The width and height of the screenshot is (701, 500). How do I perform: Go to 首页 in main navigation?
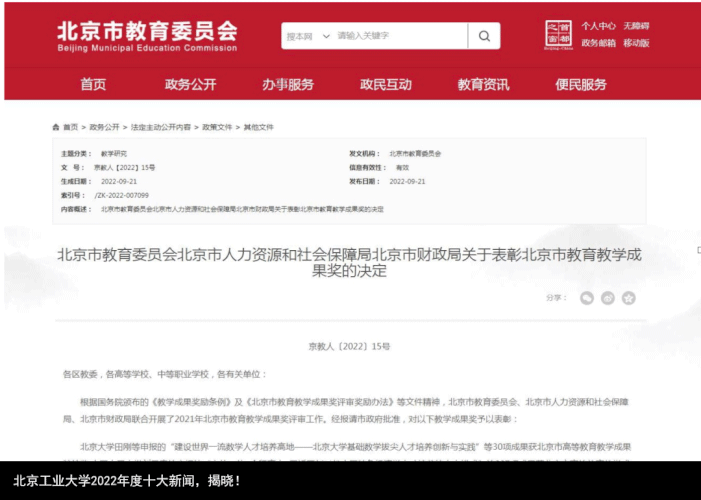[x=93, y=84]
